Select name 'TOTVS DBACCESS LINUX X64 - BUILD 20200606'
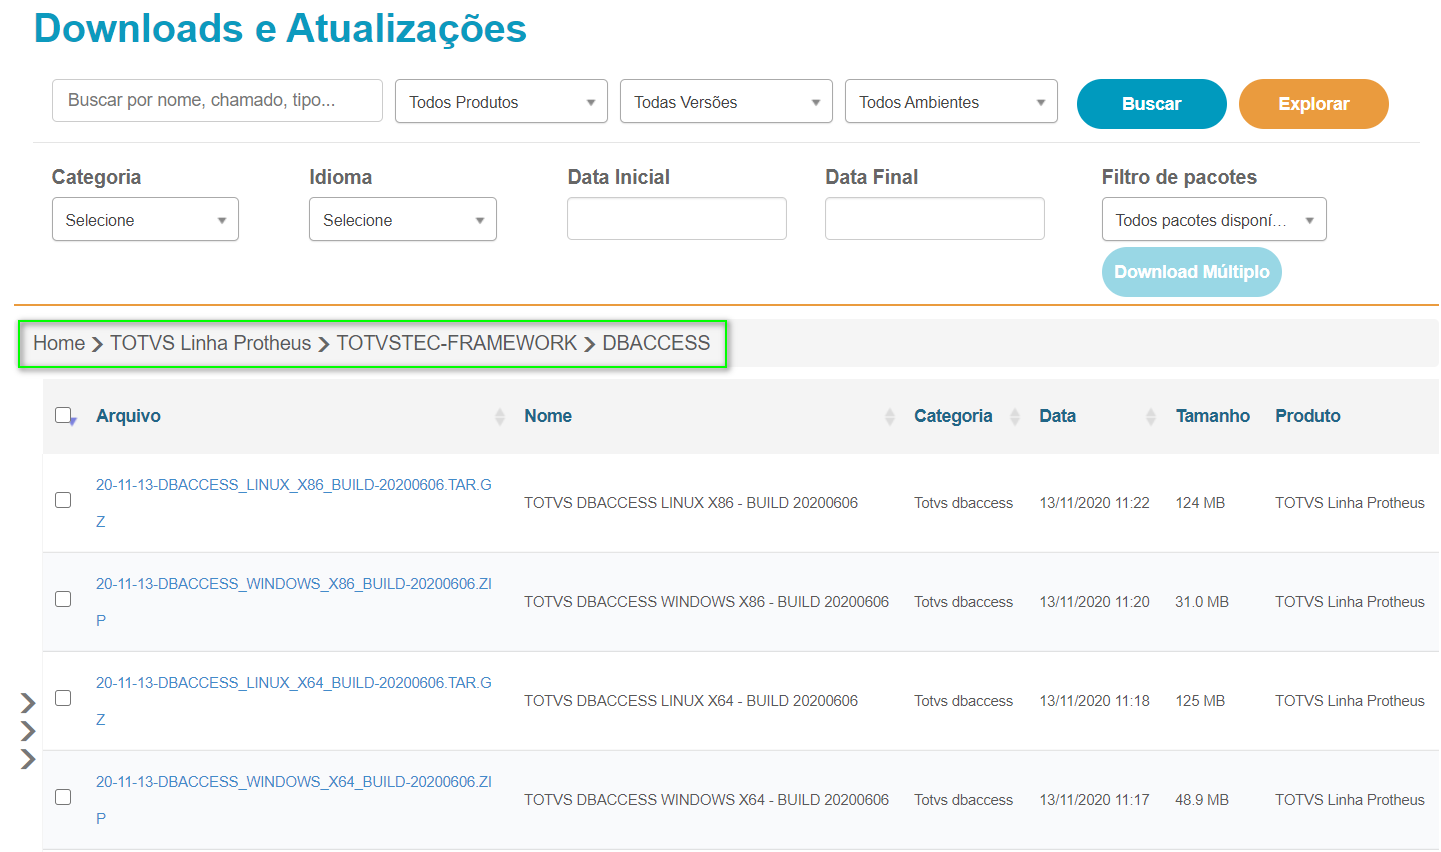Image resolution: width=1441 pixels, height=852 pixels. 691,701
